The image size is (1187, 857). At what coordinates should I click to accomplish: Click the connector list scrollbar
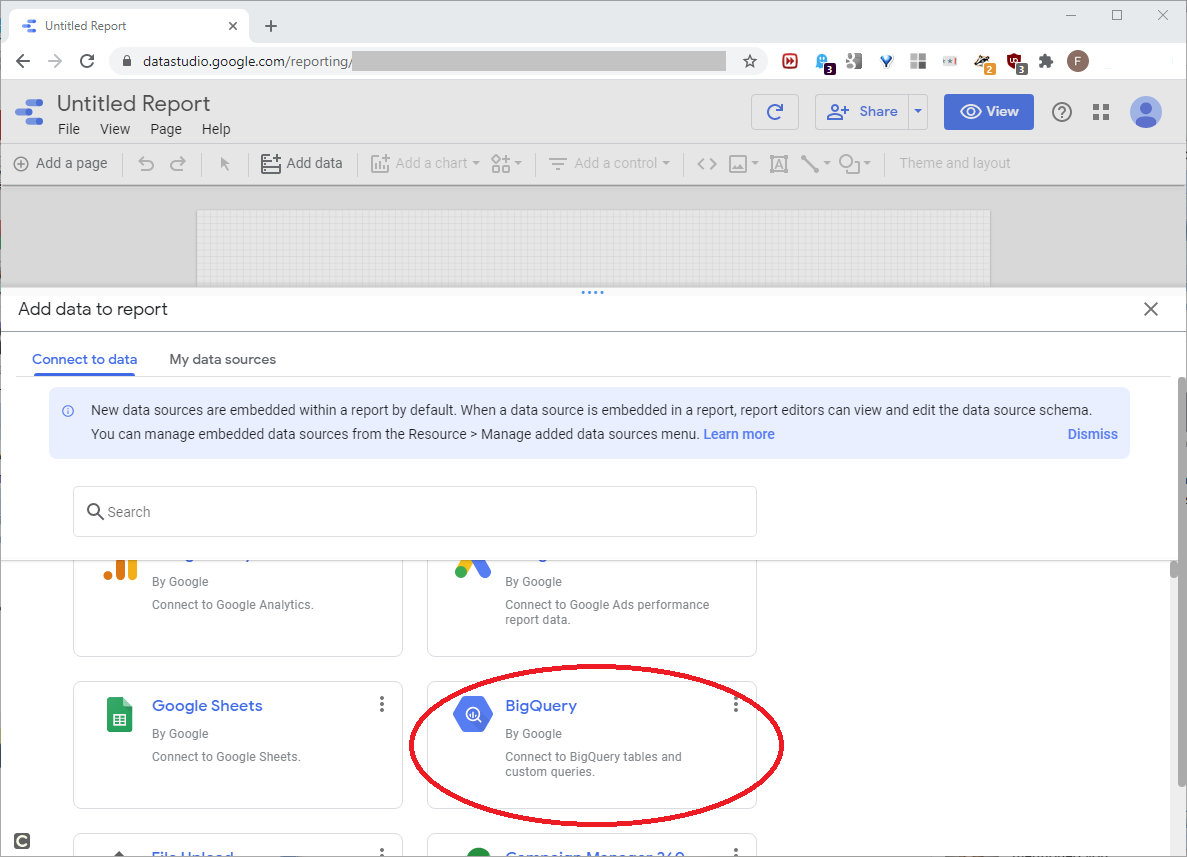[1174, 569]
